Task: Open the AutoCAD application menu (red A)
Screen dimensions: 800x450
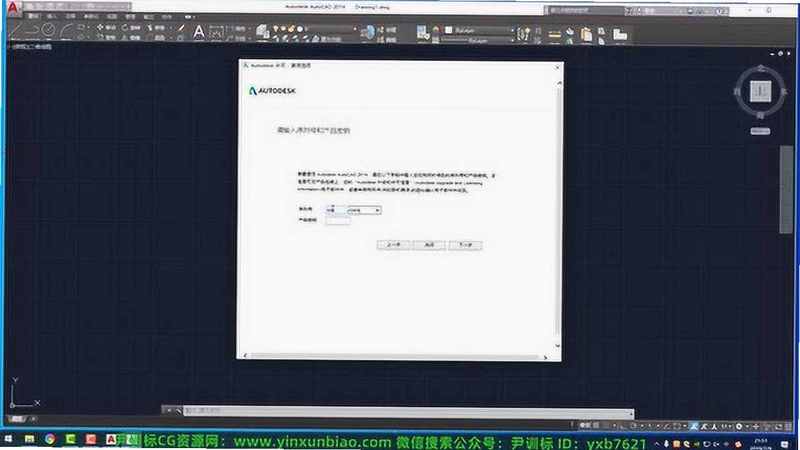Action: pos(12,8)
